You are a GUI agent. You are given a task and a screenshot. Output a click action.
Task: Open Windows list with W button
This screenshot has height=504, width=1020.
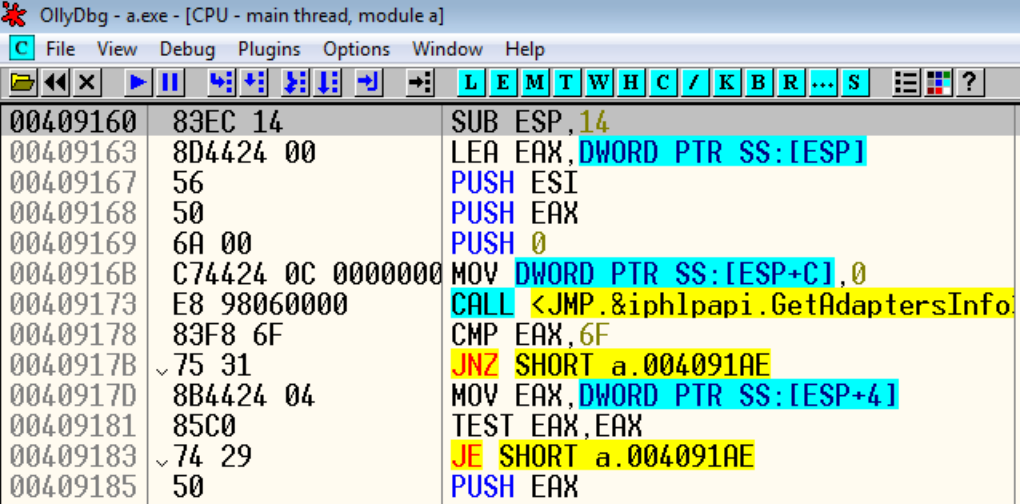[599, 82]
